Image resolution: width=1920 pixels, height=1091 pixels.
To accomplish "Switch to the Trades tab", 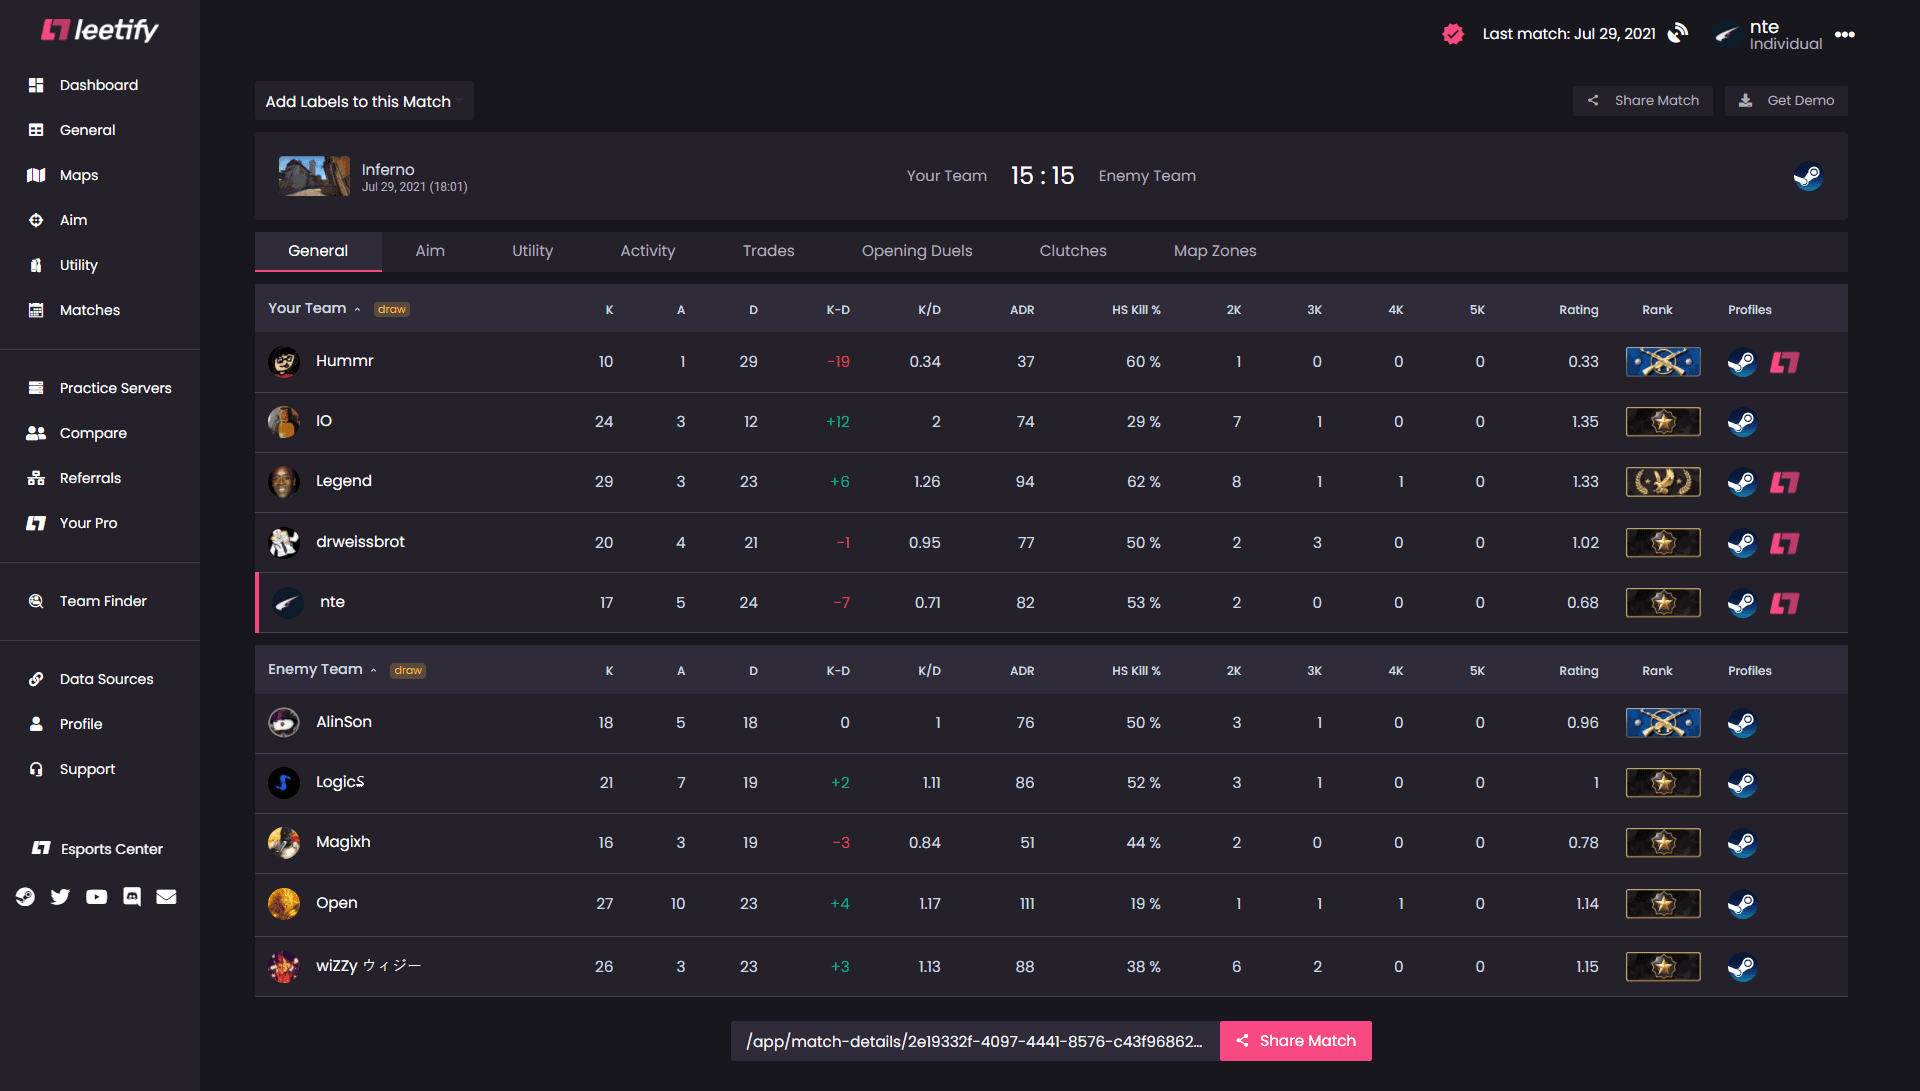I will tap(768, 251).
